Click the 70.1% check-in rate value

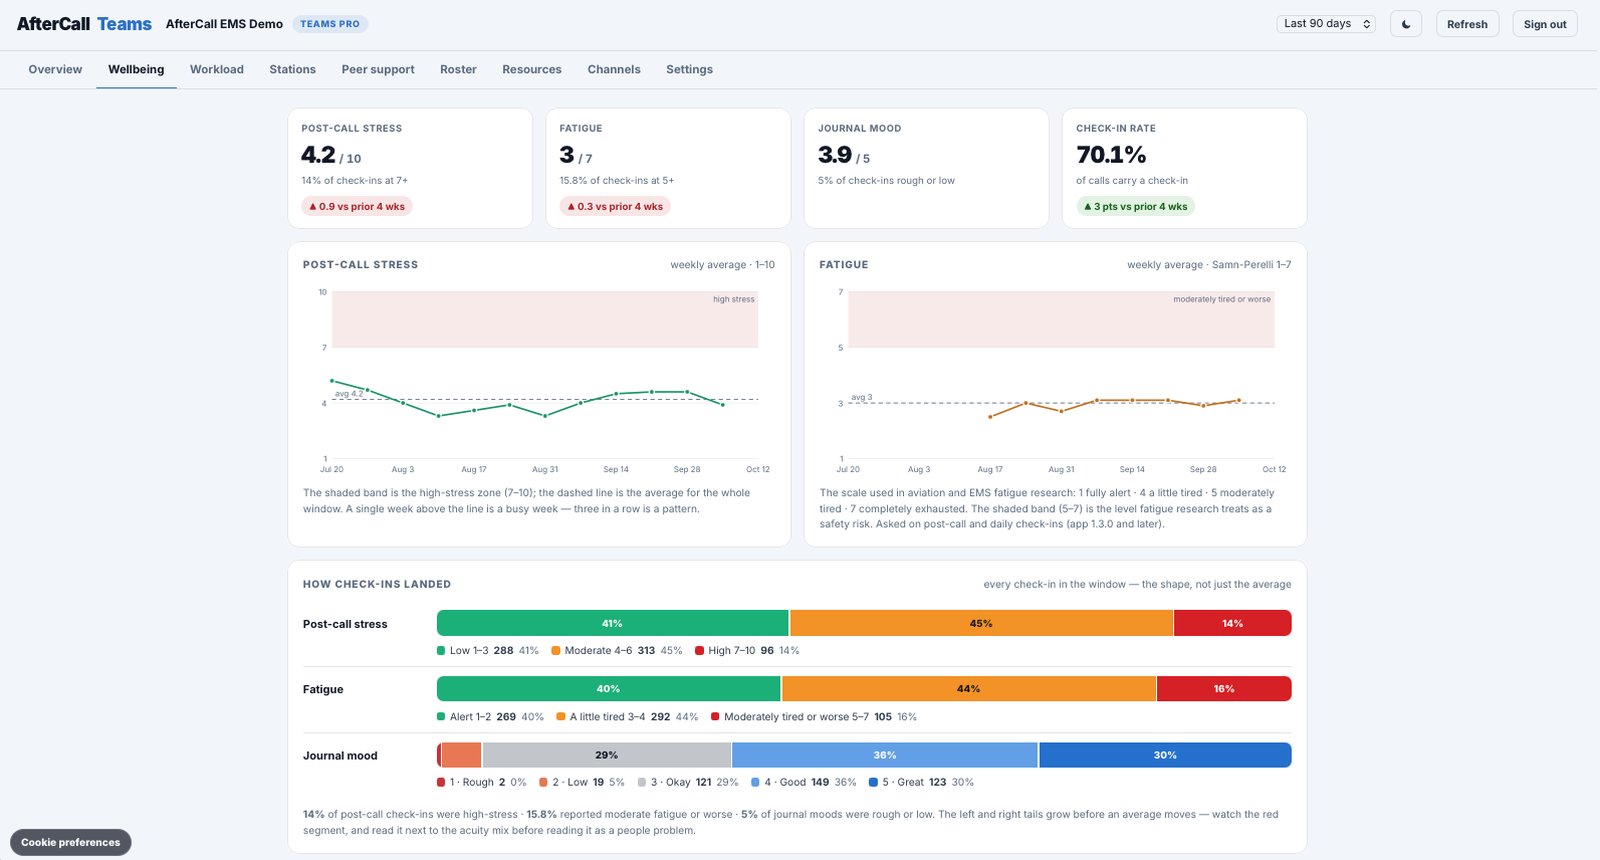pyautogui.click(x=1111, y=155)
